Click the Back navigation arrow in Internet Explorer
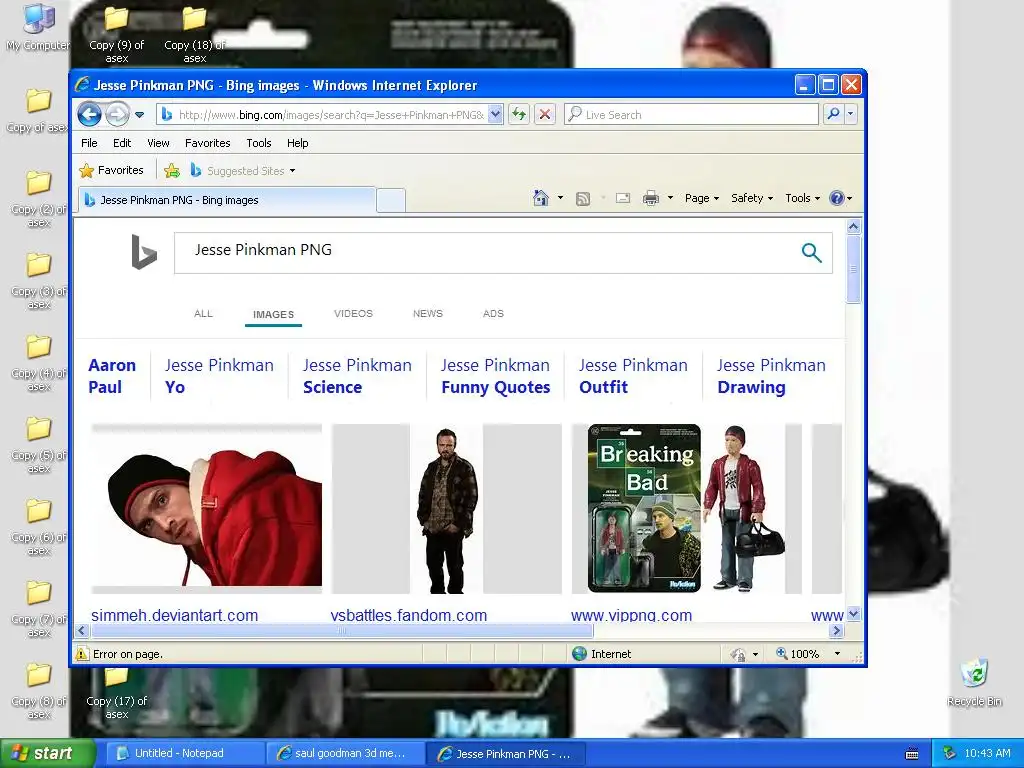The height and width of the screenshot is (768, 1024). click(89, 114)
